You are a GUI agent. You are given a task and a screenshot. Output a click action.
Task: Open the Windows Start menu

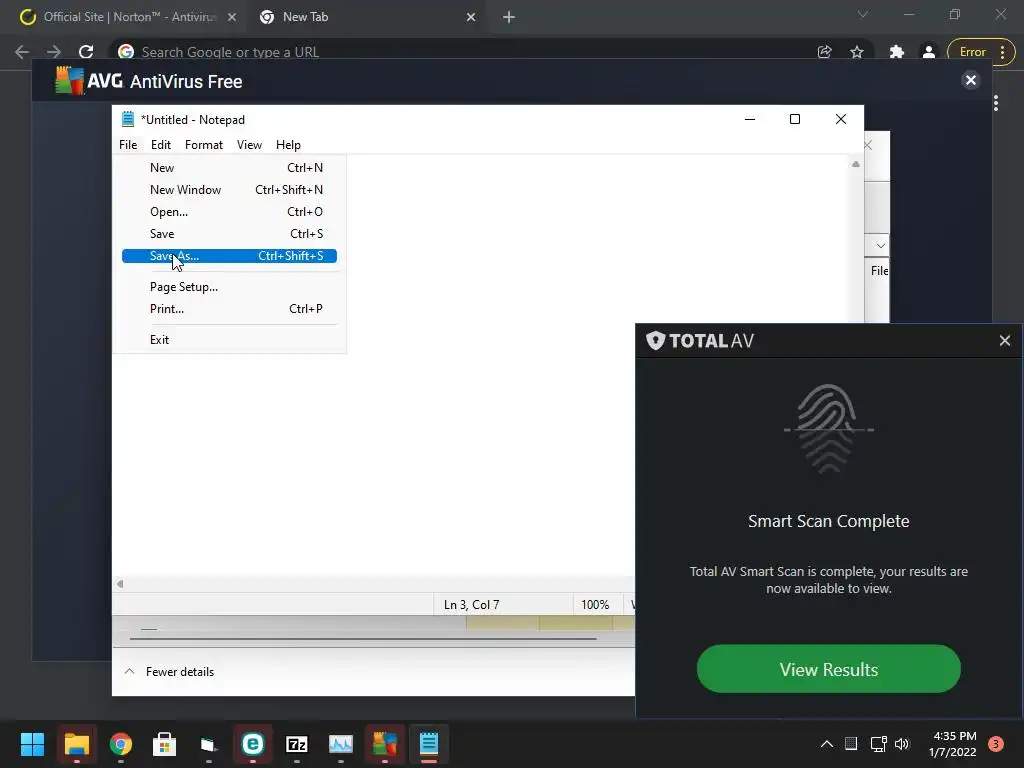32,744
